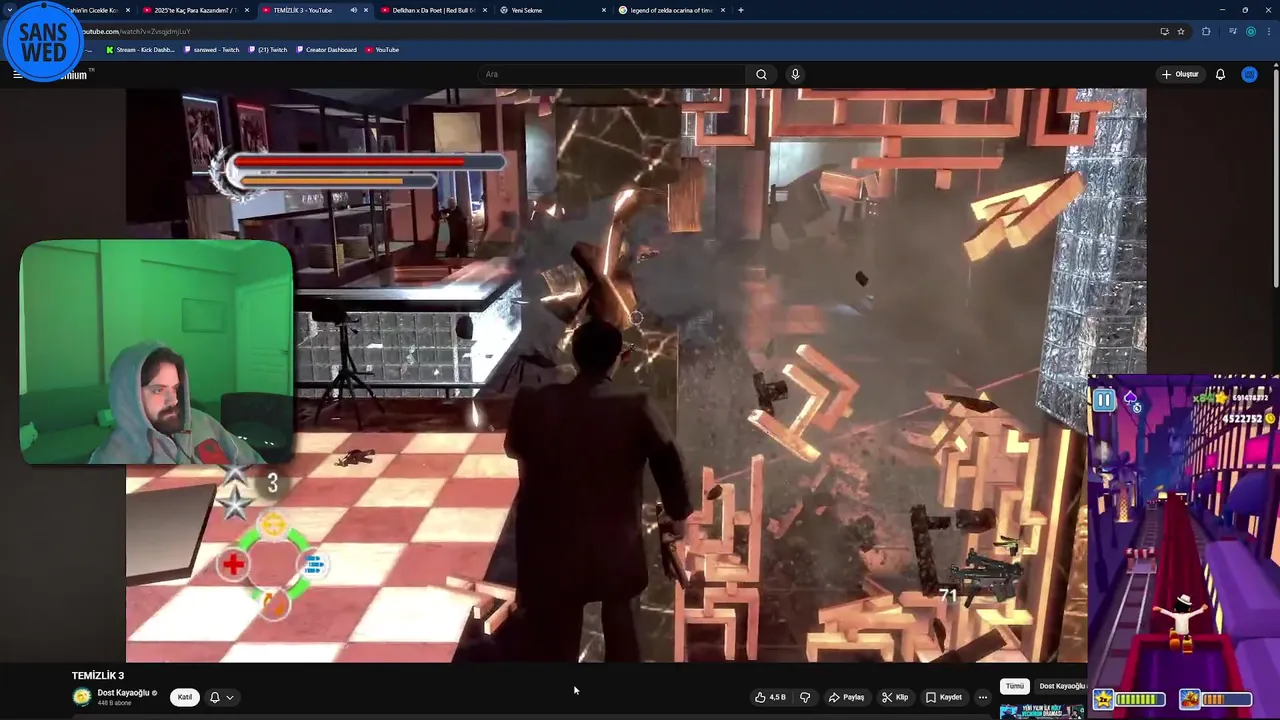
Task: Switch to Defkhan x Da Poet tab
Action: [433, 10]
